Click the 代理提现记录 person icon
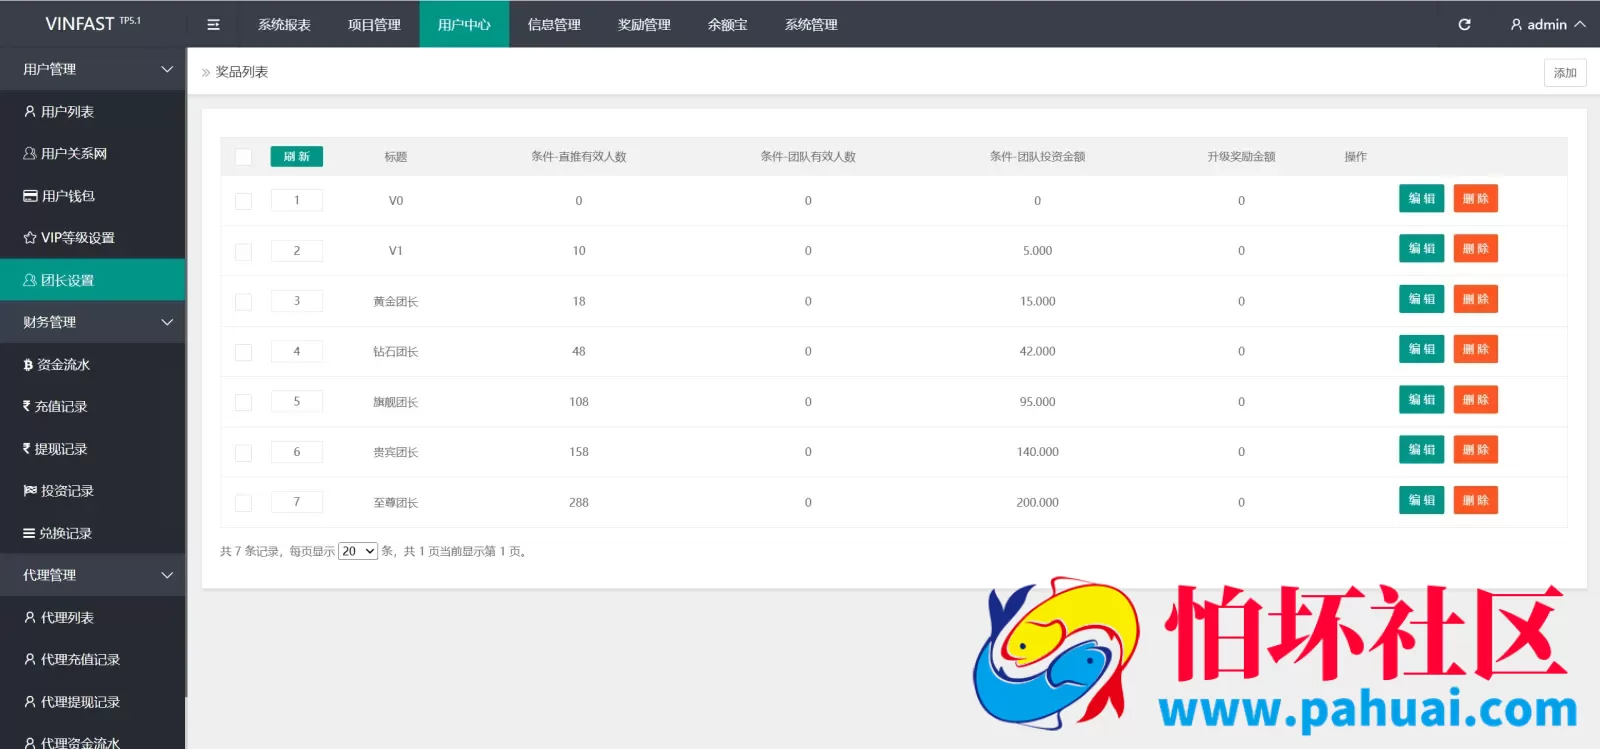The width and height of the screenshot is (1600, 749). 30,702
